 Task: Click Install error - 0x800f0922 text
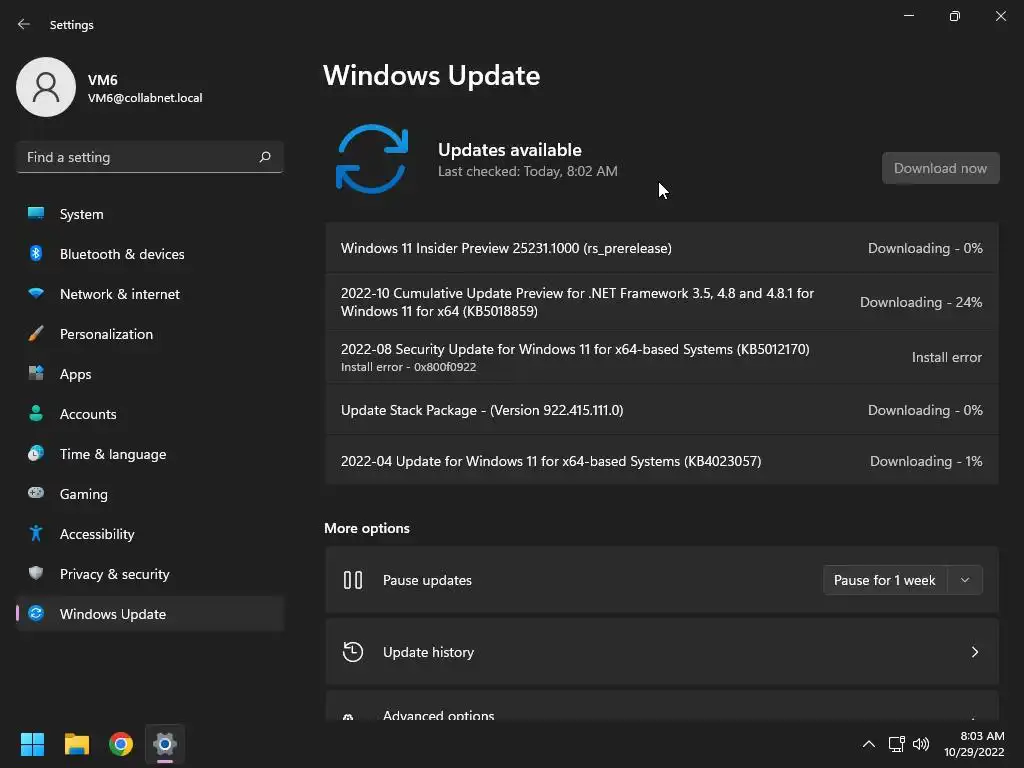click(x=408, y=367)
